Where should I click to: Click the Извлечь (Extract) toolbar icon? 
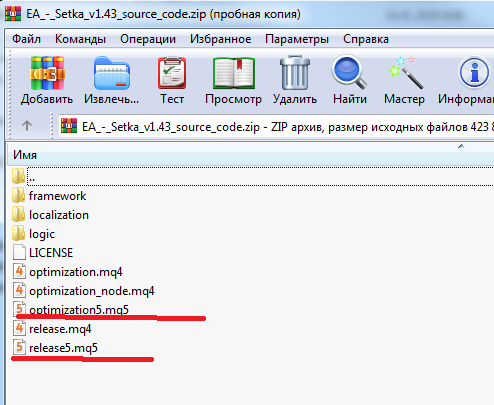point(111,73)
